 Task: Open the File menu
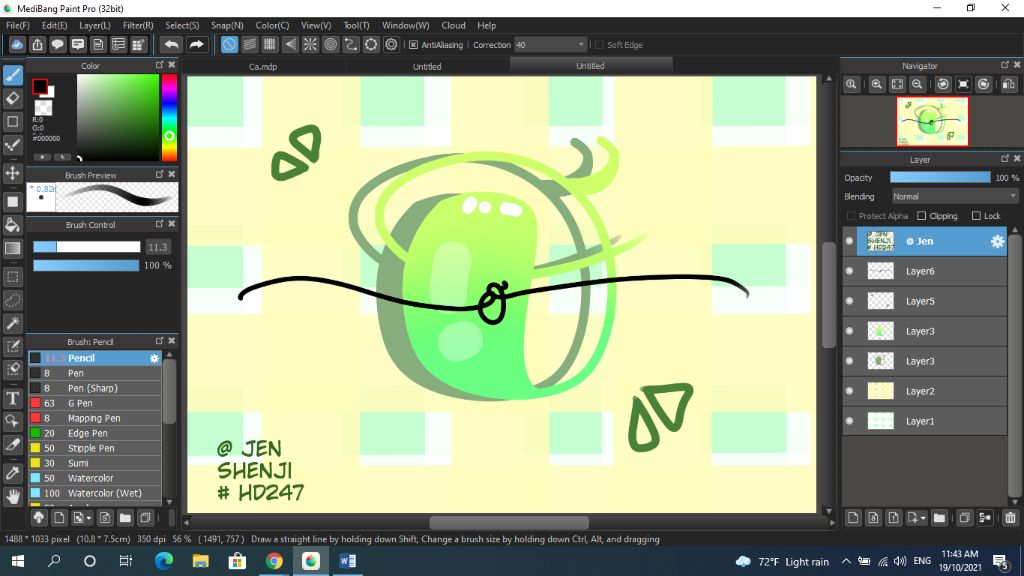pos(18,25)
